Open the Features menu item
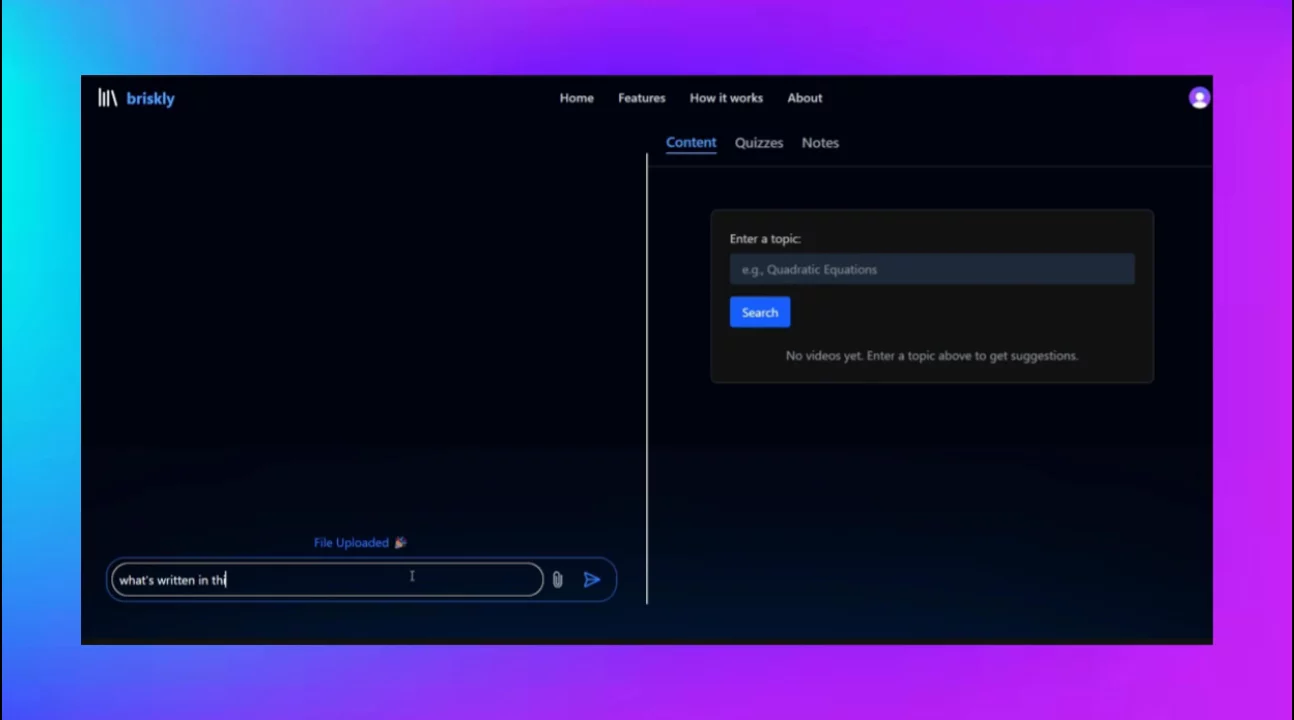 (x=641, y=98)
